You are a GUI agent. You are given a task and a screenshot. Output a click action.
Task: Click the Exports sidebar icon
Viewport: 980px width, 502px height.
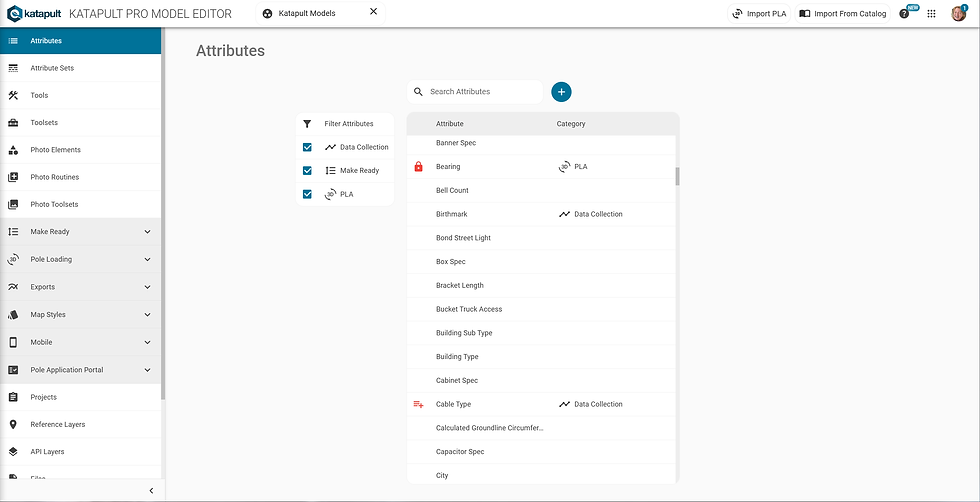click(13, 287)
